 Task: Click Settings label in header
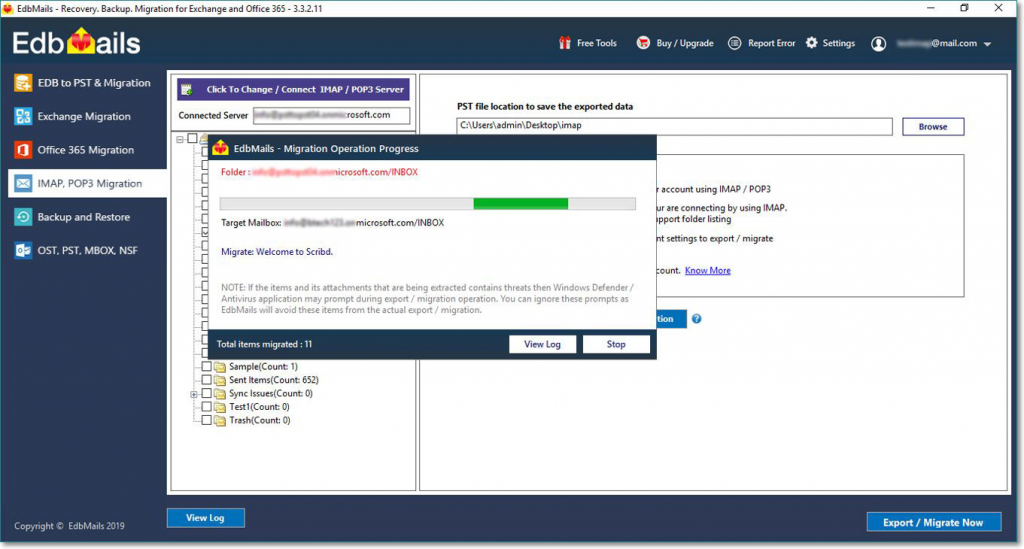pyautogui.click(x=839, y=43)
